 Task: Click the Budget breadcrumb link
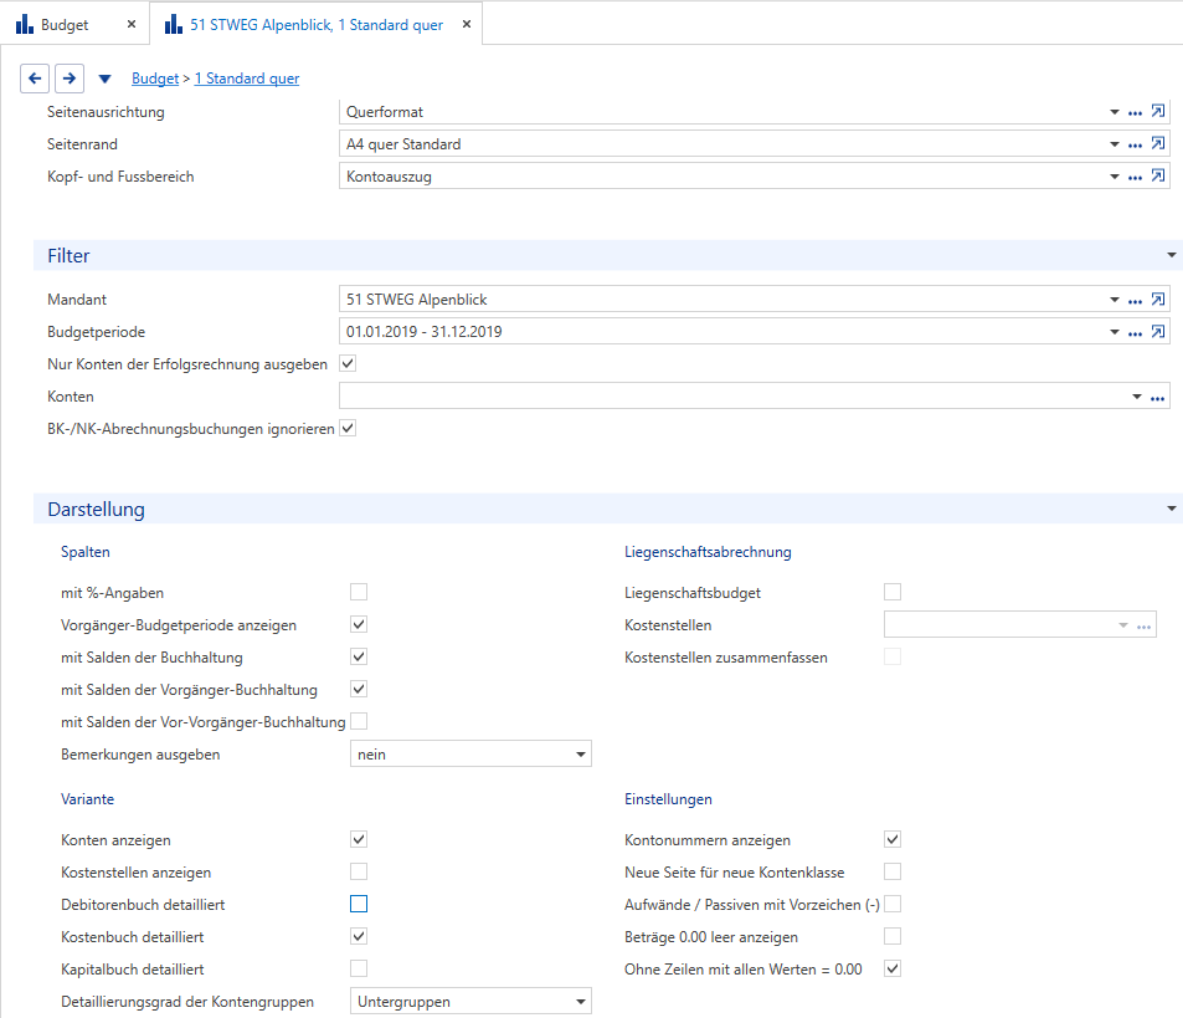[x=155, y=78]
